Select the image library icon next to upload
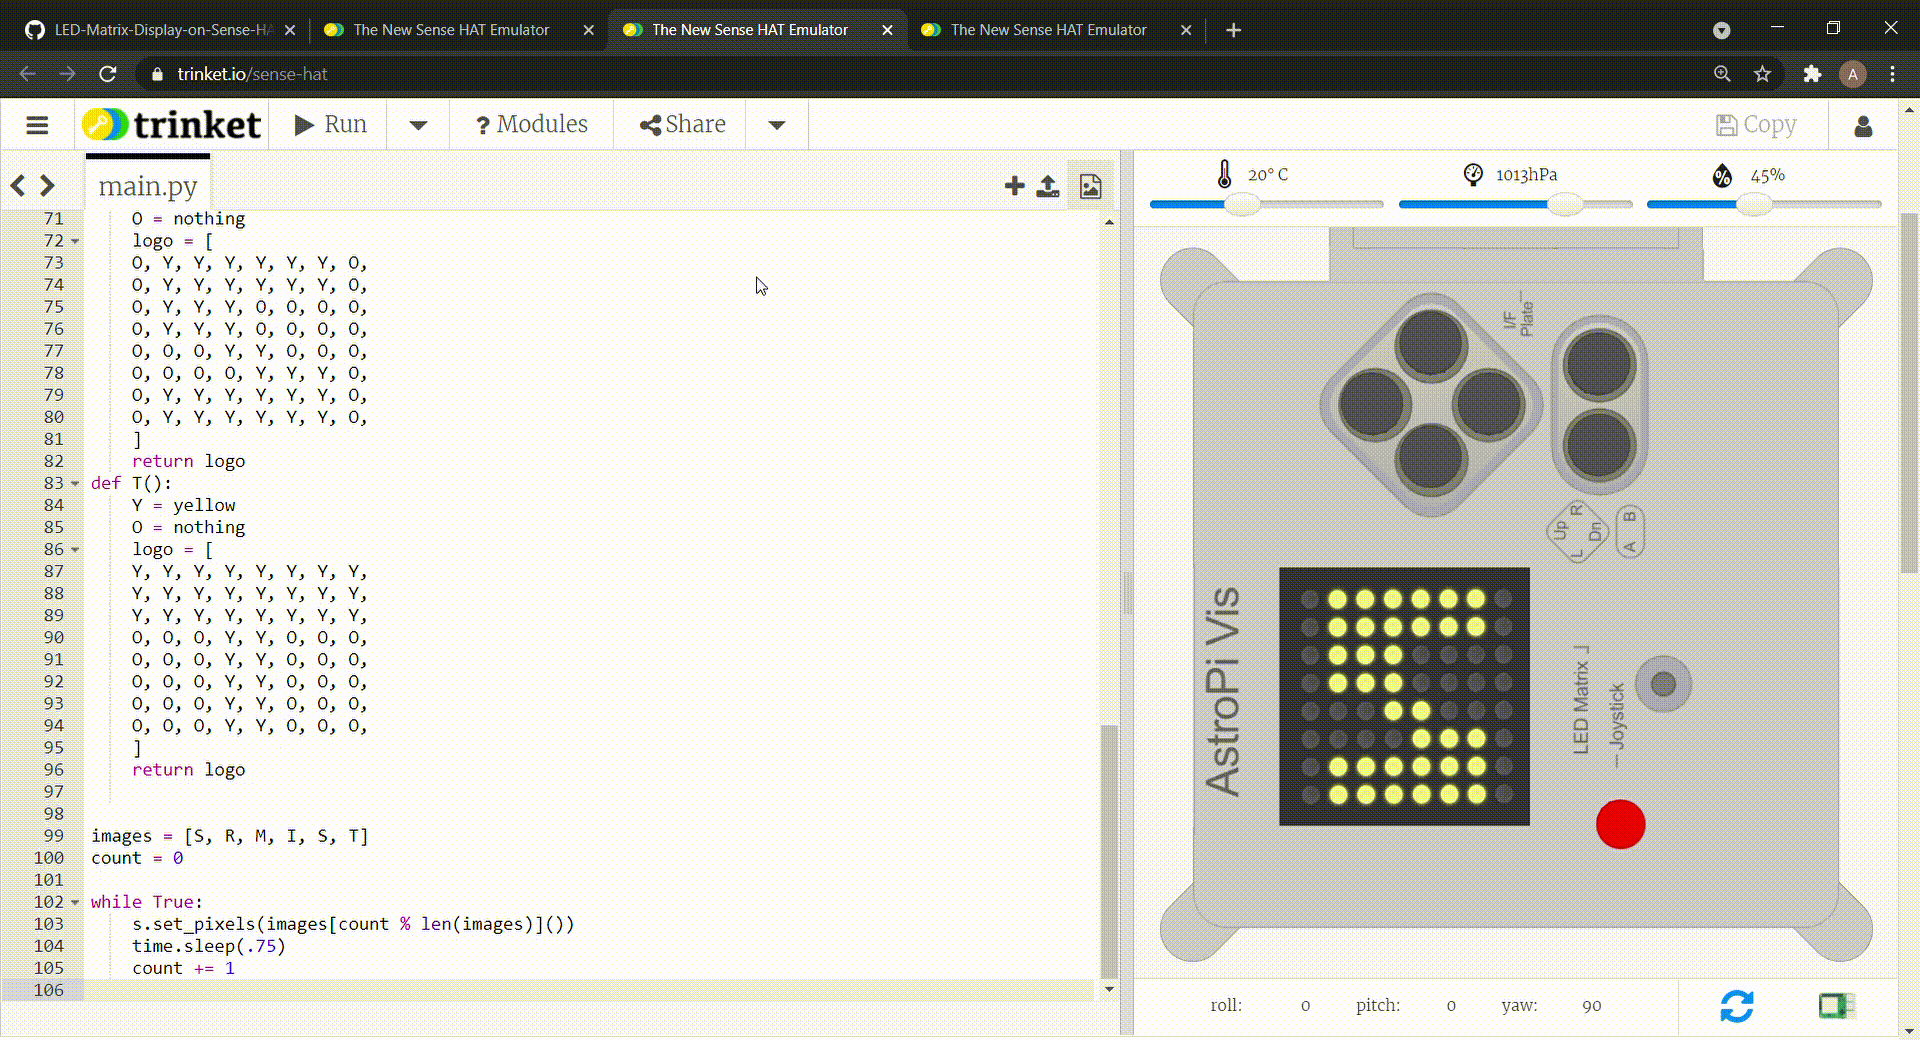Screen dimensions: 1920x1040 pos(1090,186)
